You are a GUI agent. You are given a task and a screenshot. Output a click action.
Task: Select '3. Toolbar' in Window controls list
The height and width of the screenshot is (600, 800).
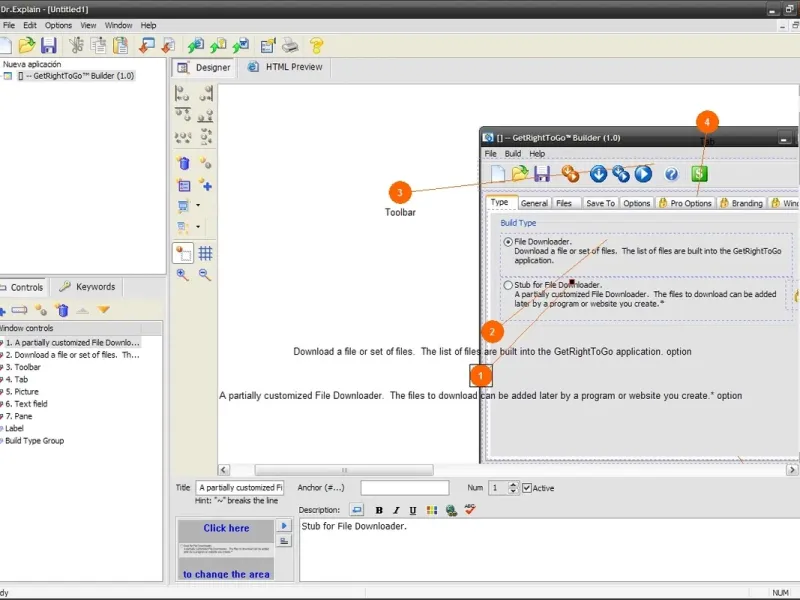[x=23, y=367]
